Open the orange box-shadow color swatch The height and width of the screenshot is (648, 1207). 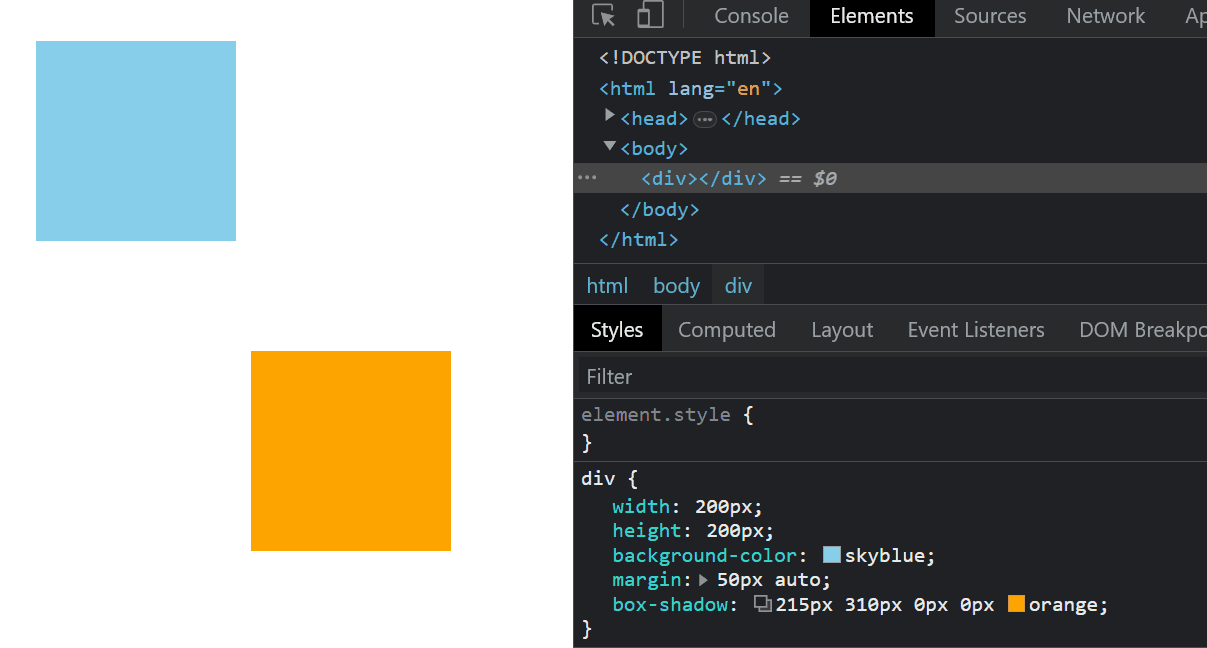click(1016, 604)
